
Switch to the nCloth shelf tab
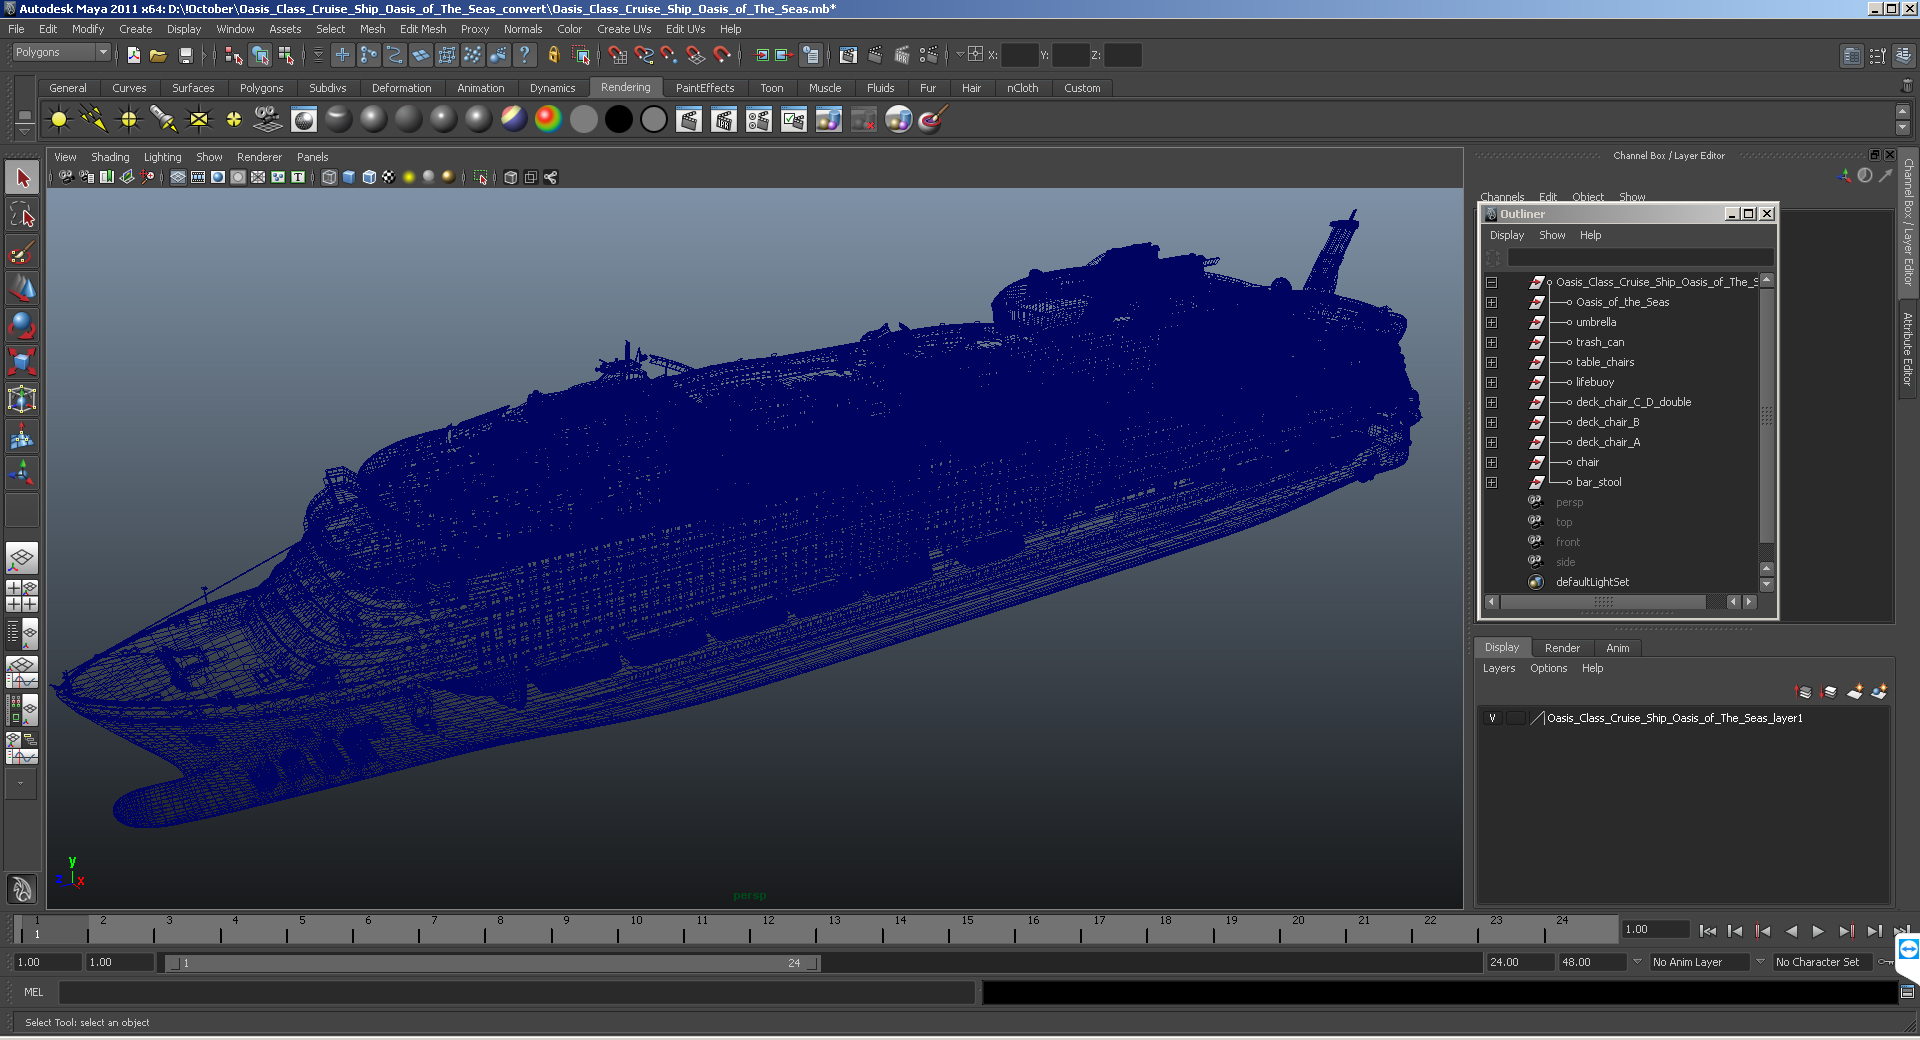1022,88
